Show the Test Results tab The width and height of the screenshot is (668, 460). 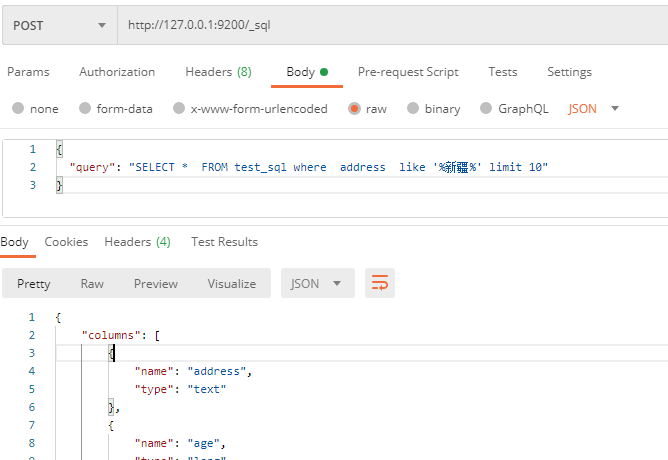pyautogui.click(x=224, y=242)
